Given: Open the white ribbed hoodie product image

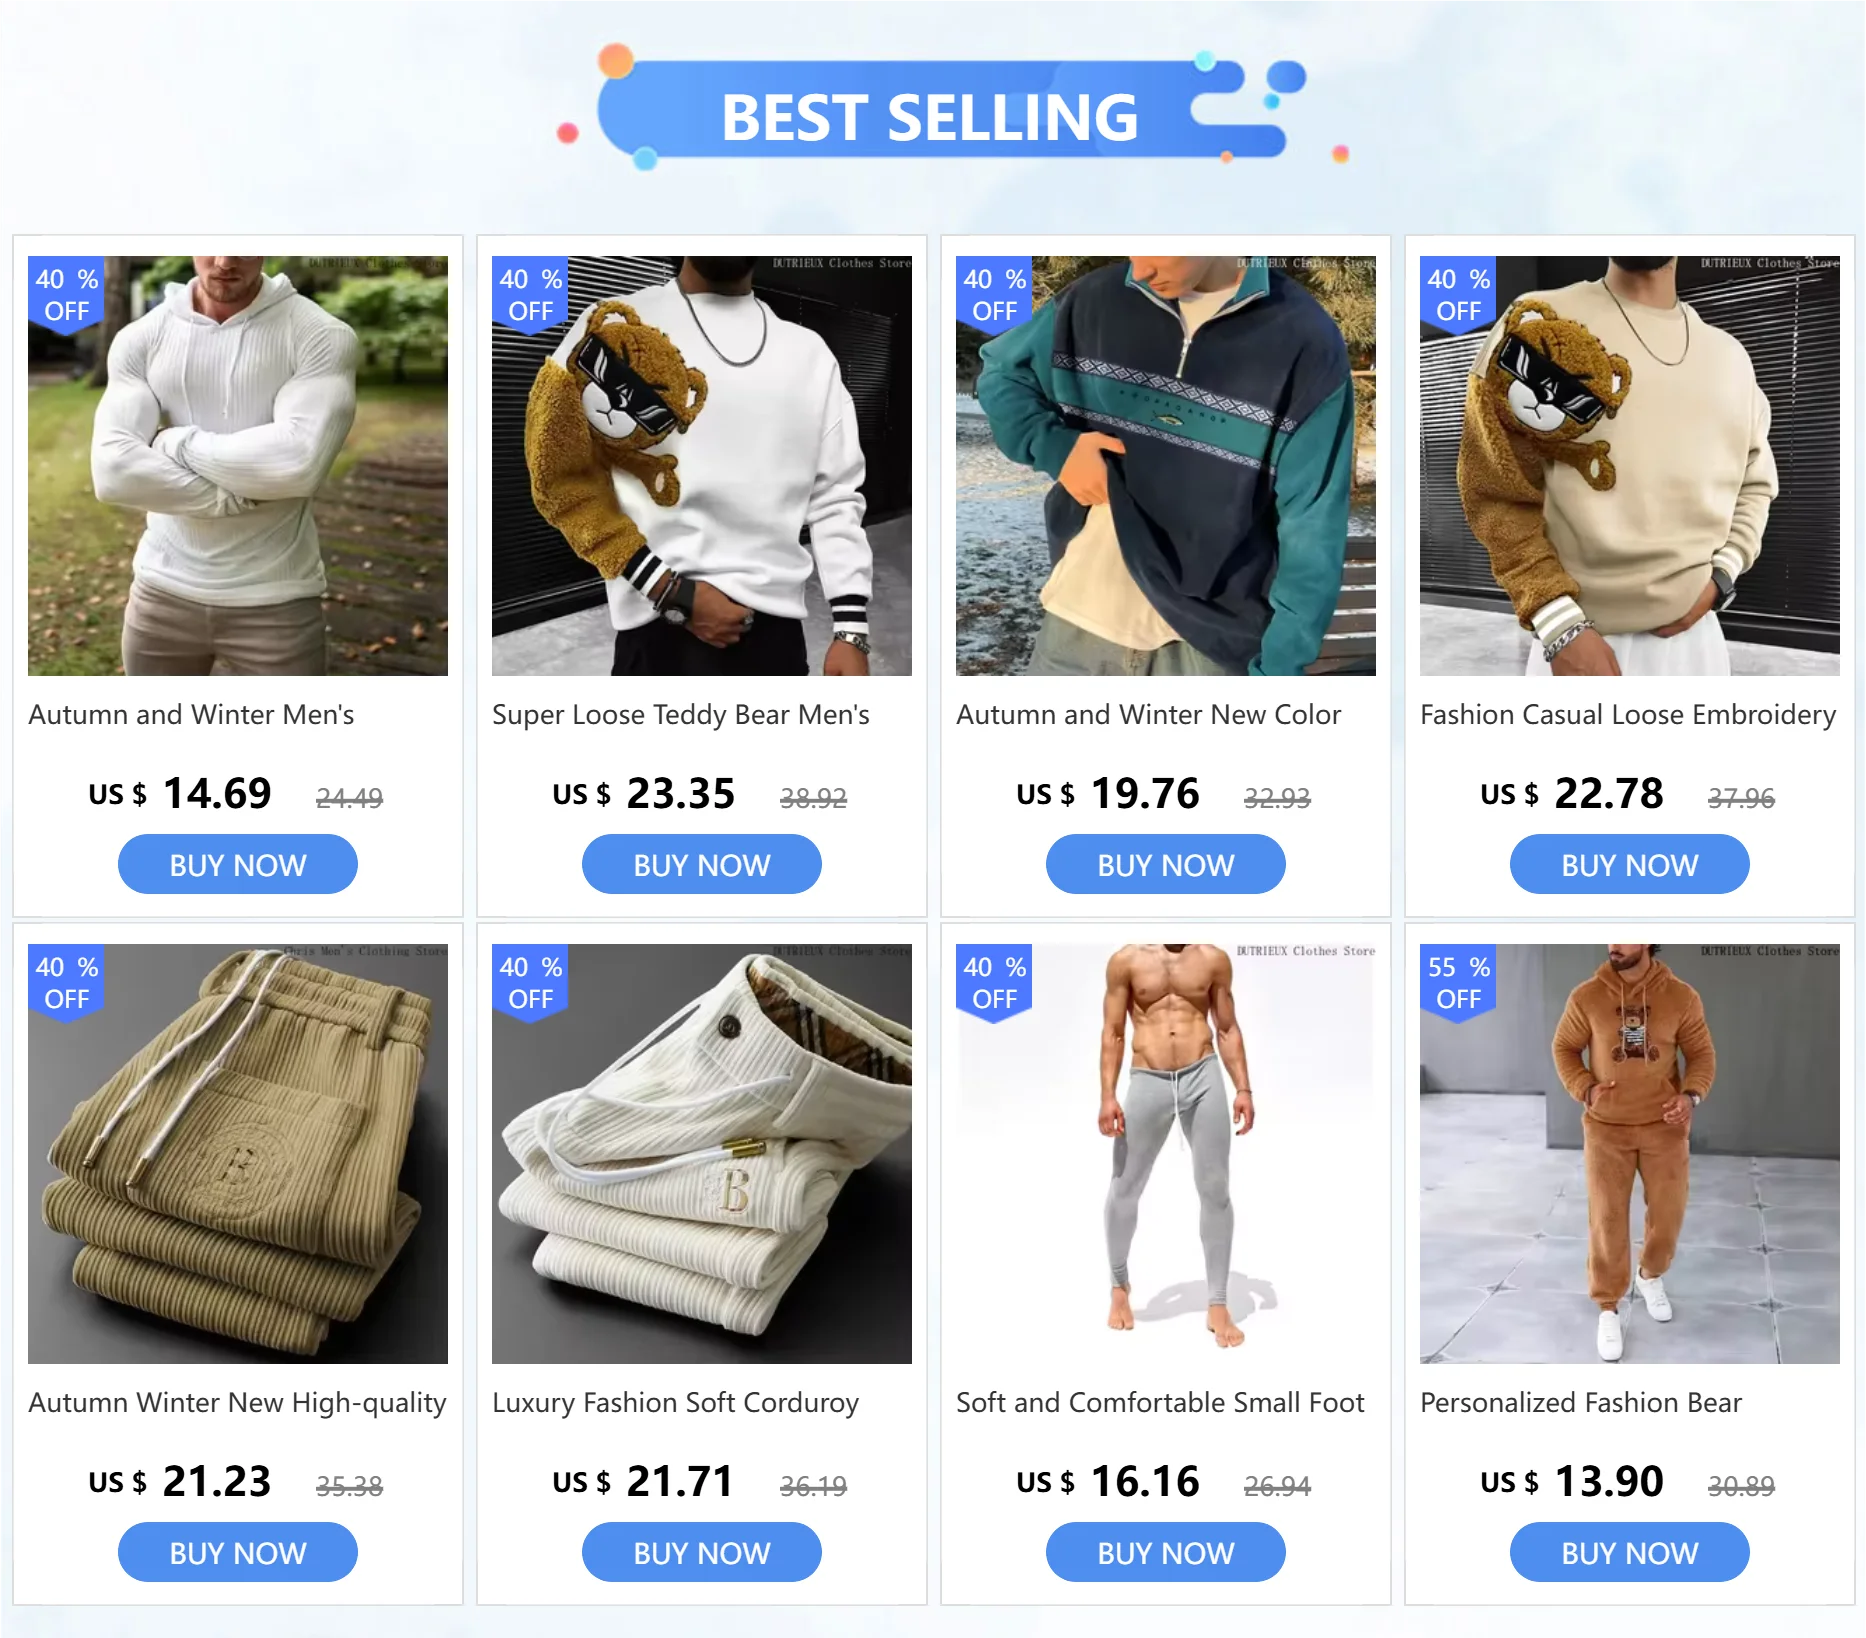Looking at the screenshot, I should tap(238, 466).
